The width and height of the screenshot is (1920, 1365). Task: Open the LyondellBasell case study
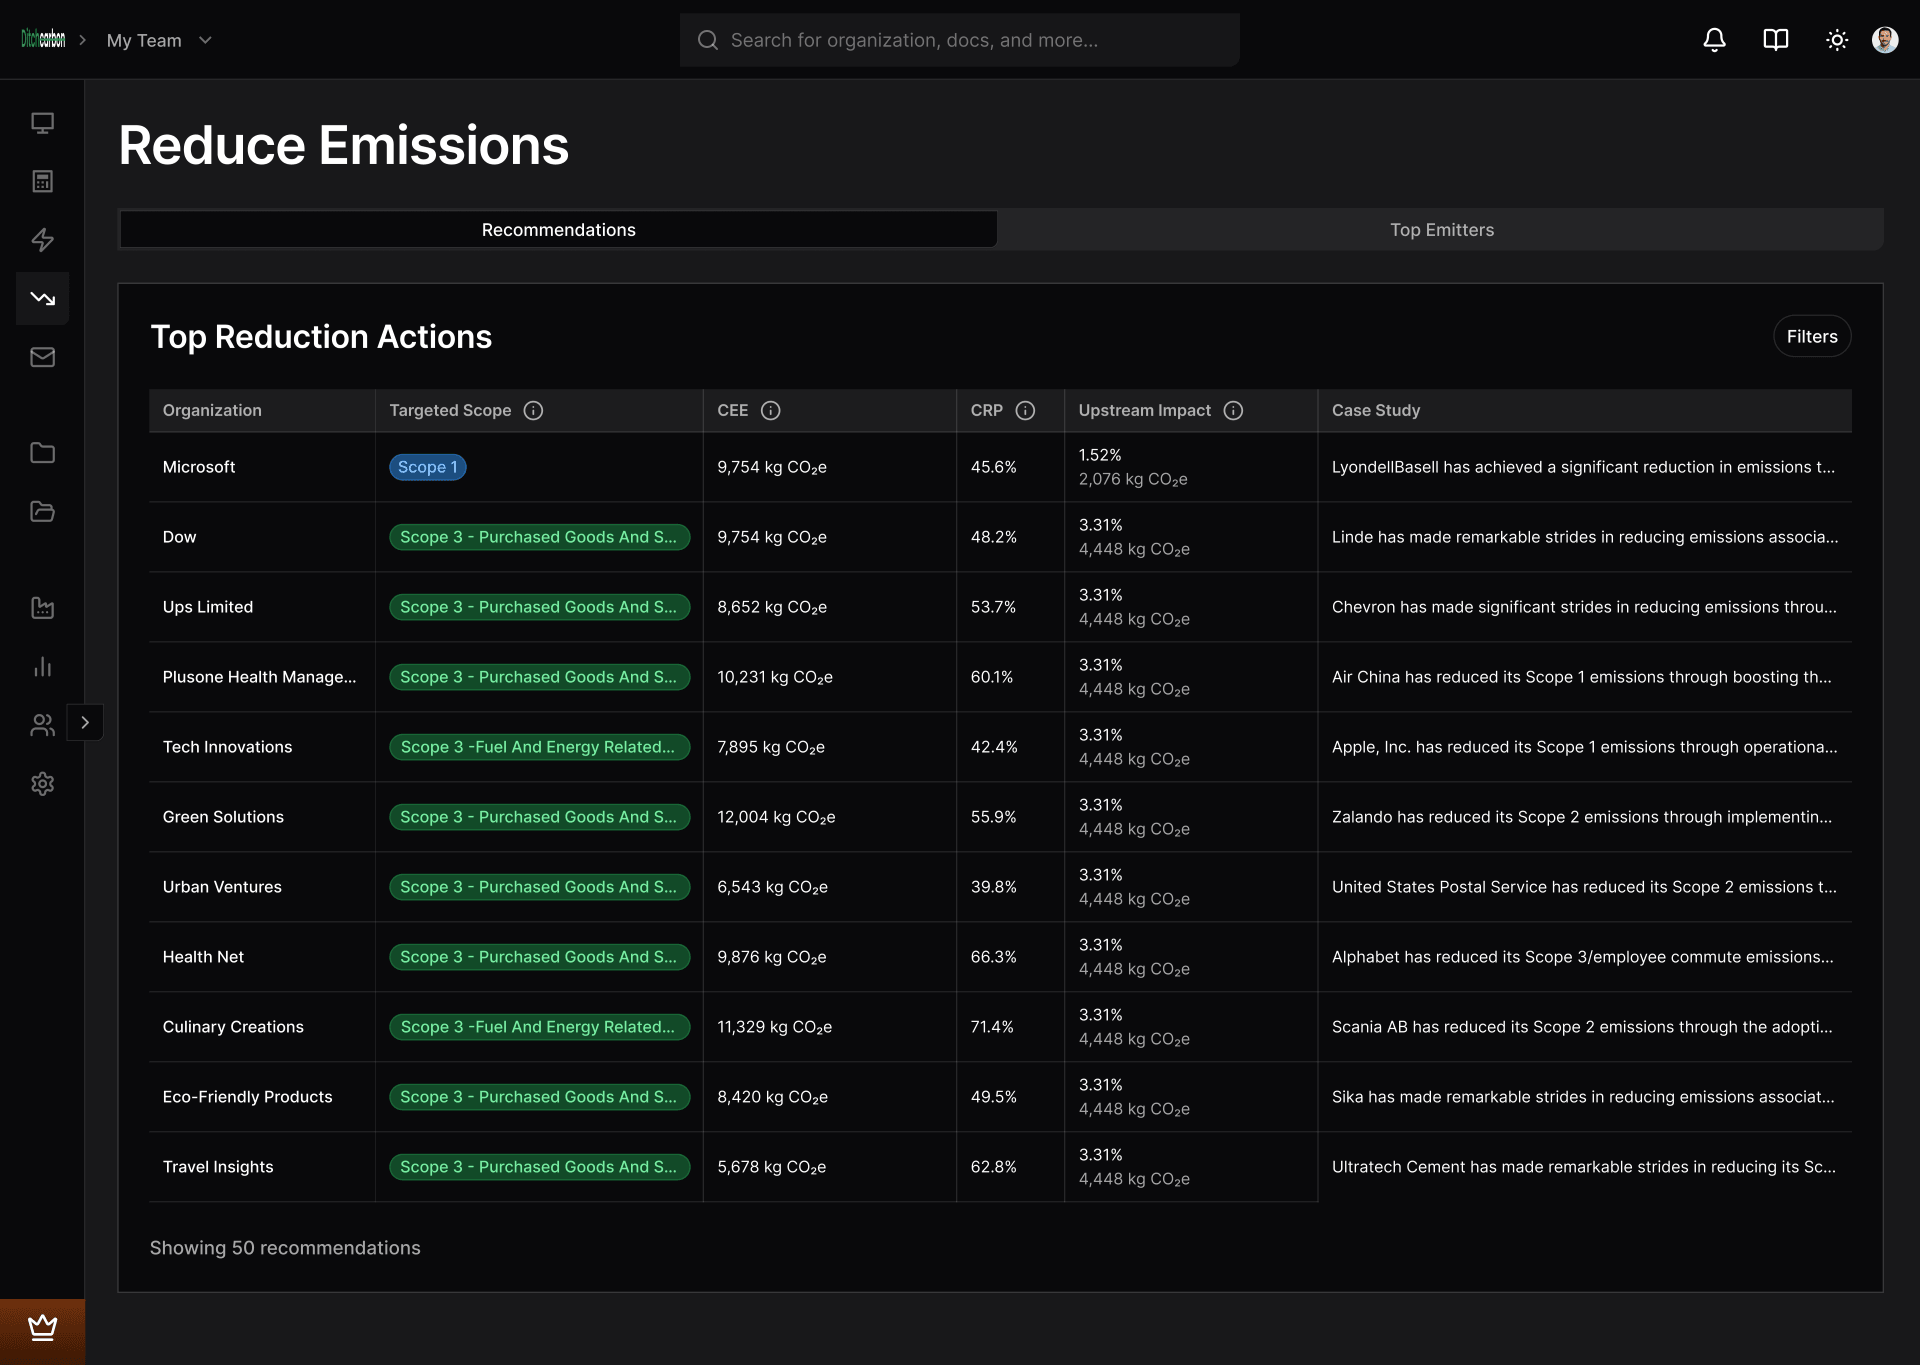click(1583, 467)
